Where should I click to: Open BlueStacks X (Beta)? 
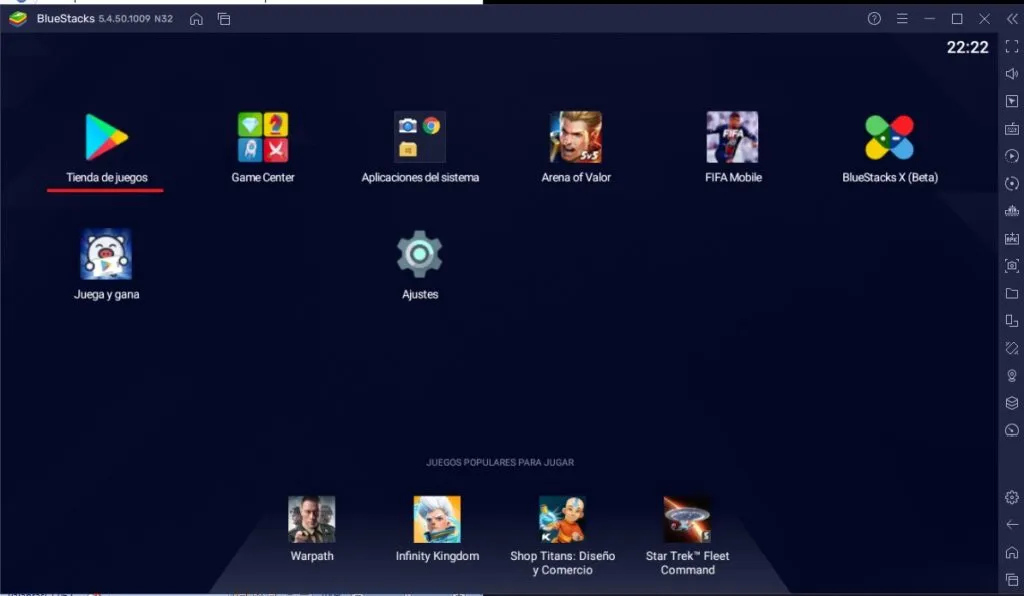click(888, 137)
